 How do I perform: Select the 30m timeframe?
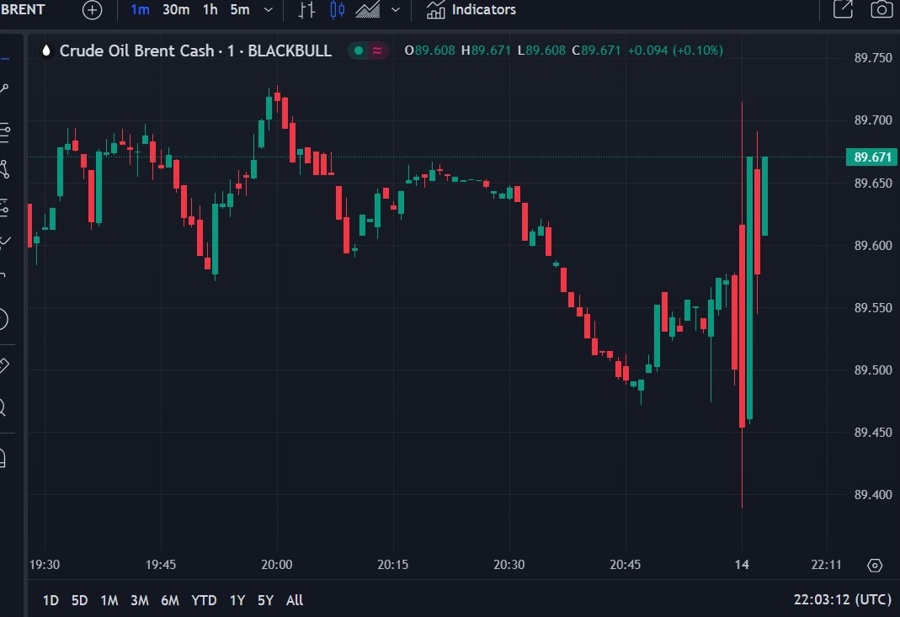pos(176,10)
